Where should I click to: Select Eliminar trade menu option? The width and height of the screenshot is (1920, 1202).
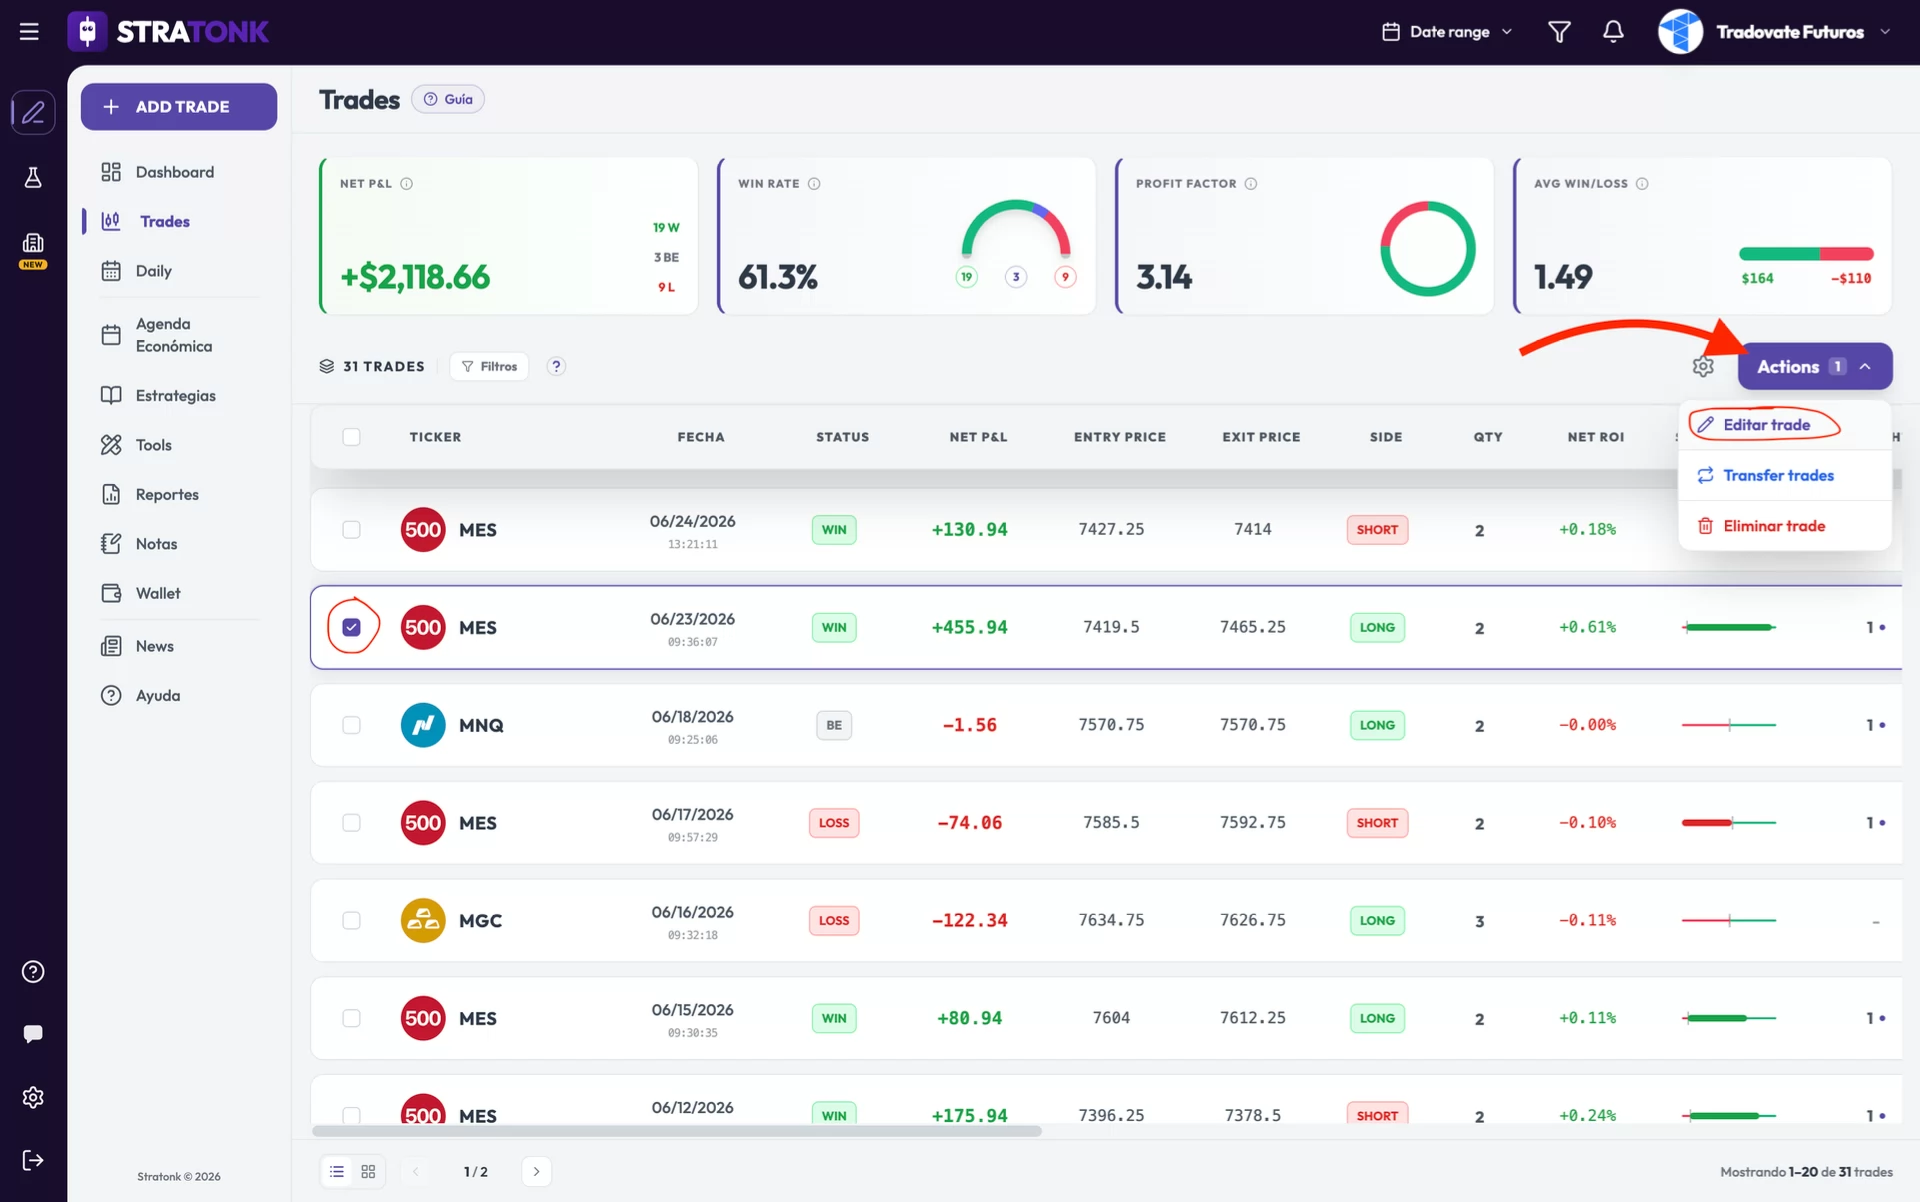pyautogui.click(x=1773, y=526)
